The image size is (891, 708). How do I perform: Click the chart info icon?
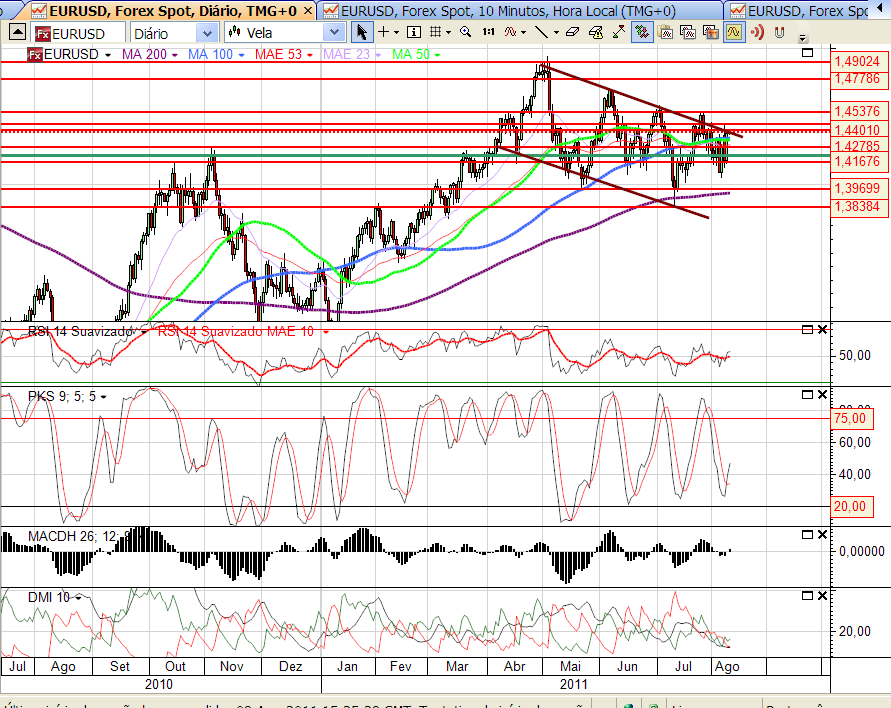pyautogui.click(x=413, y=32)
